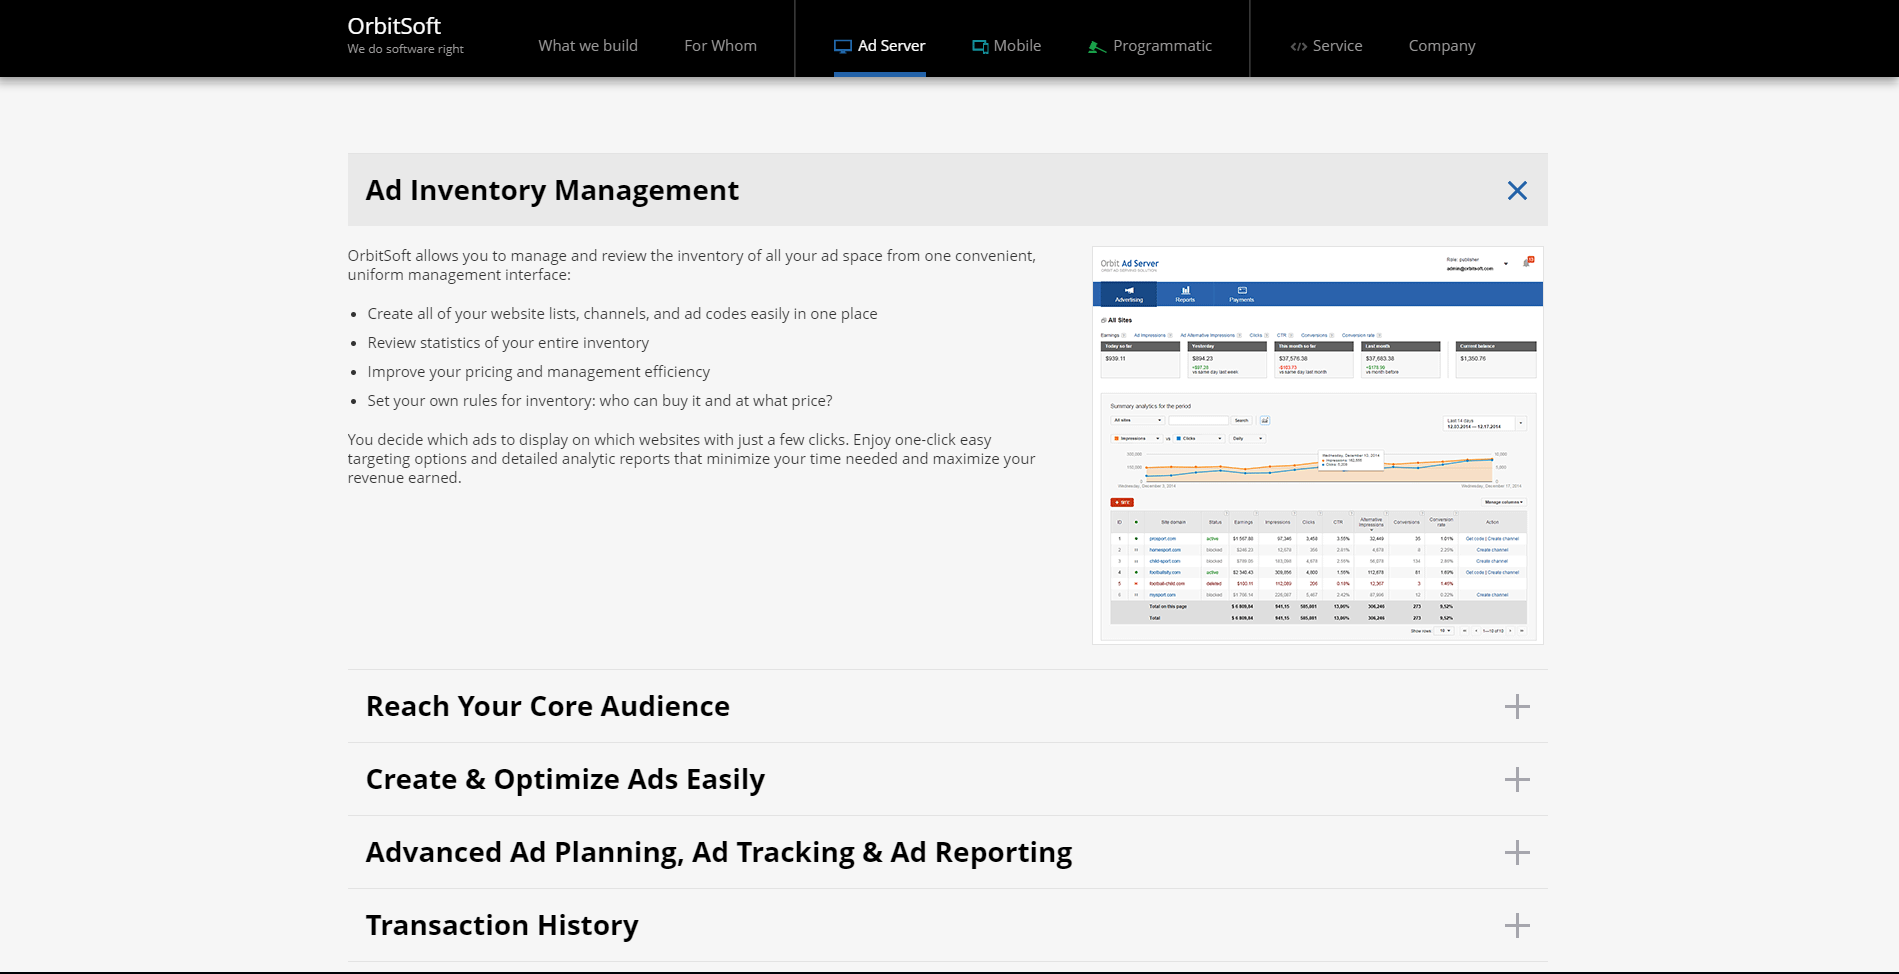Viewport: 1899px width, 974px height.
Task: Click the Reach Your Core Audience heading
Action: pyautogui.click(x=548, y=706)
